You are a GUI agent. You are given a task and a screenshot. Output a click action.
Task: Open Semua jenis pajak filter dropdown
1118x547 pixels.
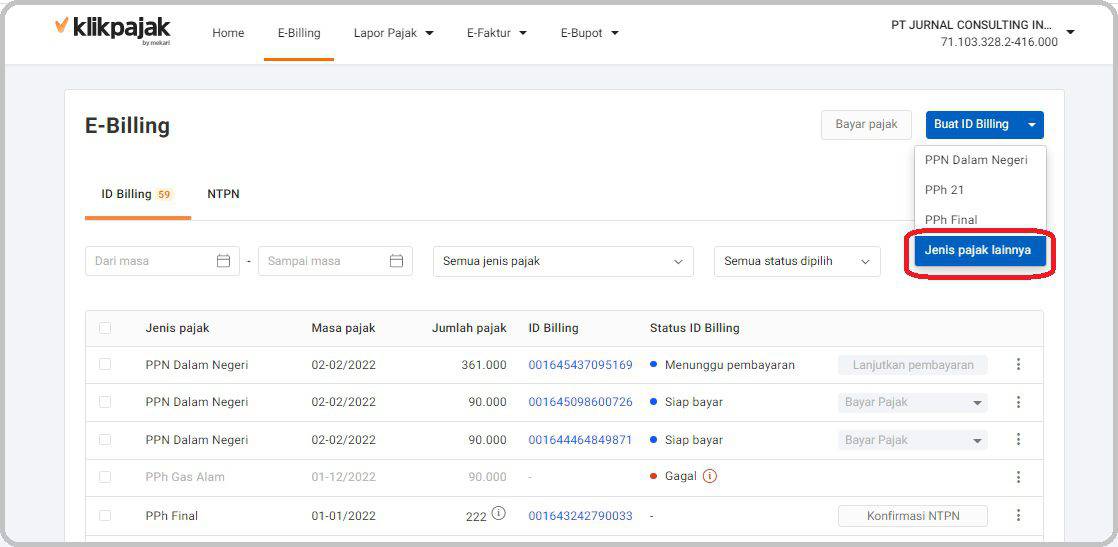click(563, 261)
